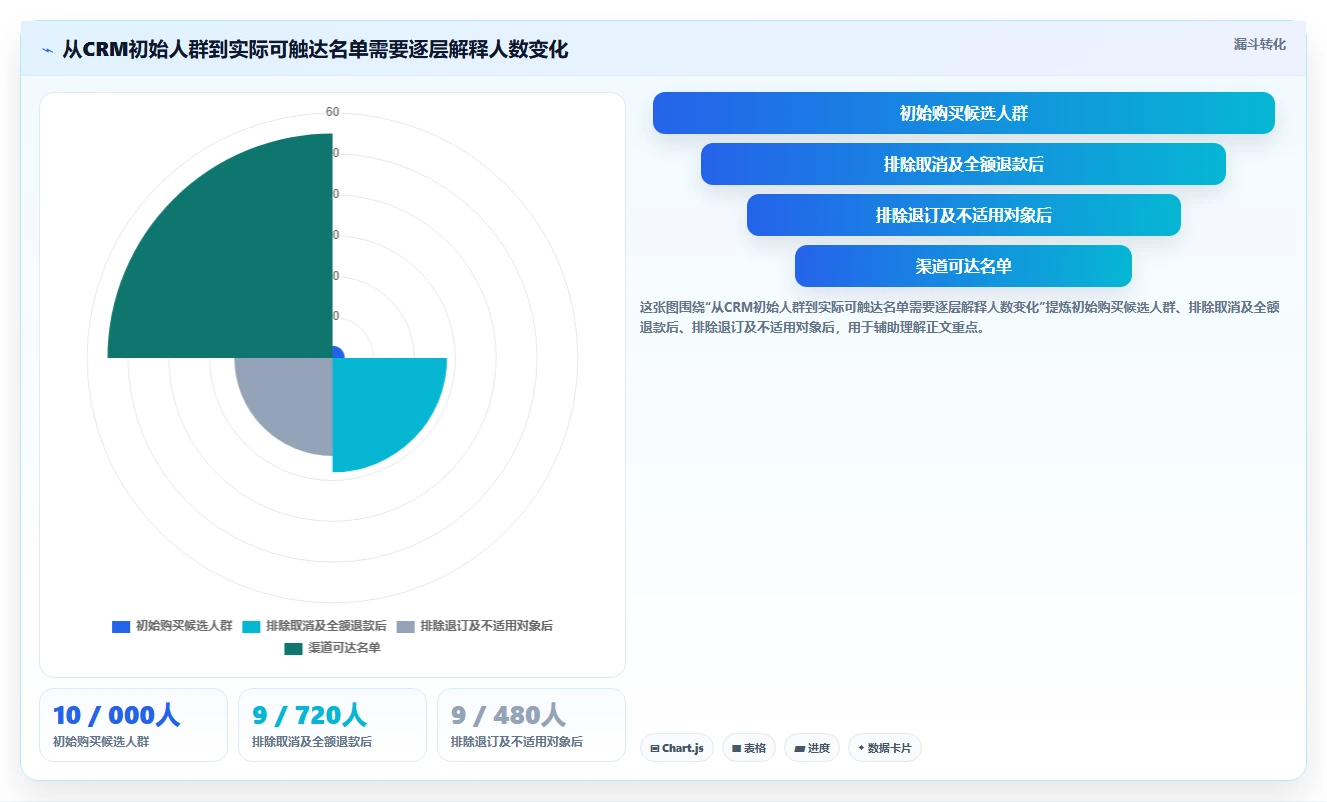Click the 从CRM初始人群 page title
1327x802 pixels.
point(315,49)
